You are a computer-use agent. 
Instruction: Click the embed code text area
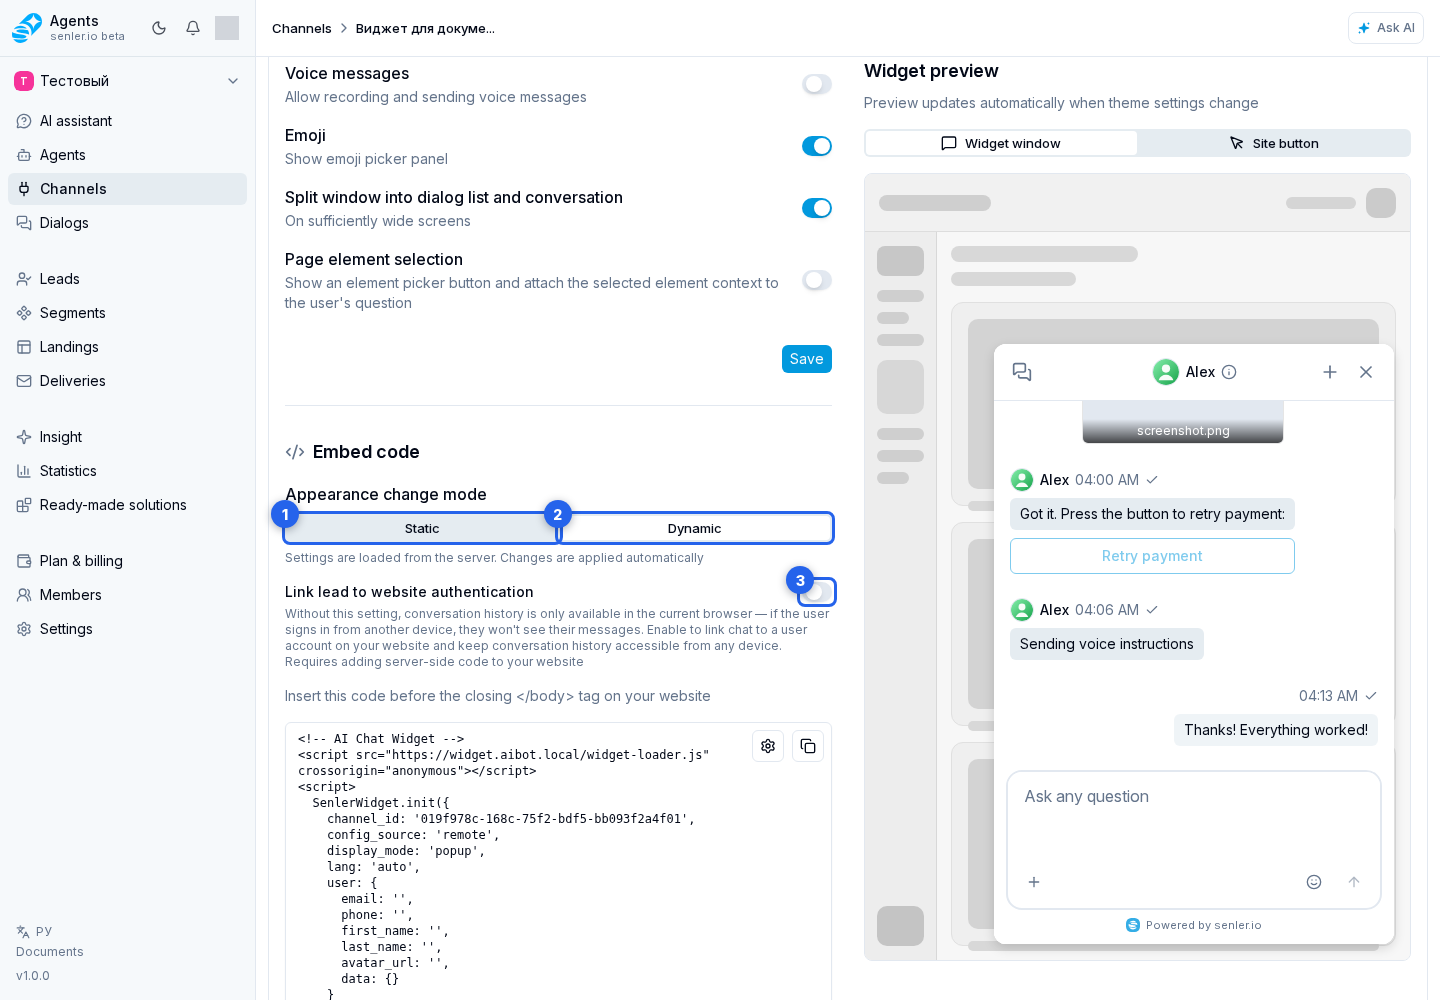coord(558,861)
